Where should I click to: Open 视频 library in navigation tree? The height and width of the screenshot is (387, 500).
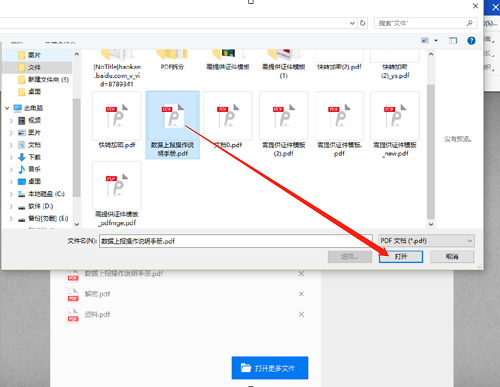click(29, 120)
